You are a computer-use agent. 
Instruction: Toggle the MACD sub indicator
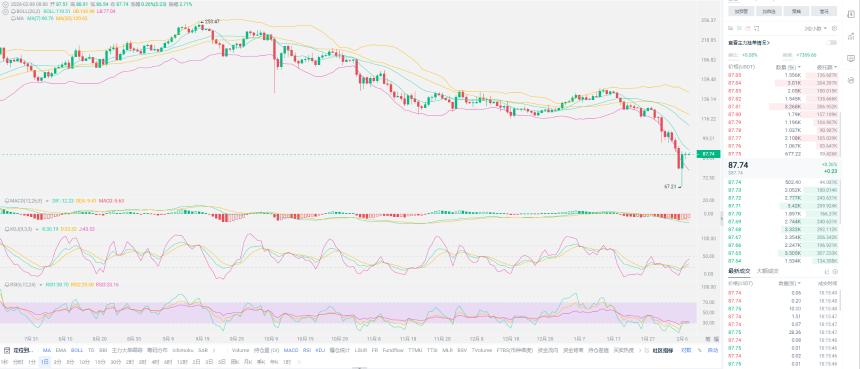tap(291, 350)
